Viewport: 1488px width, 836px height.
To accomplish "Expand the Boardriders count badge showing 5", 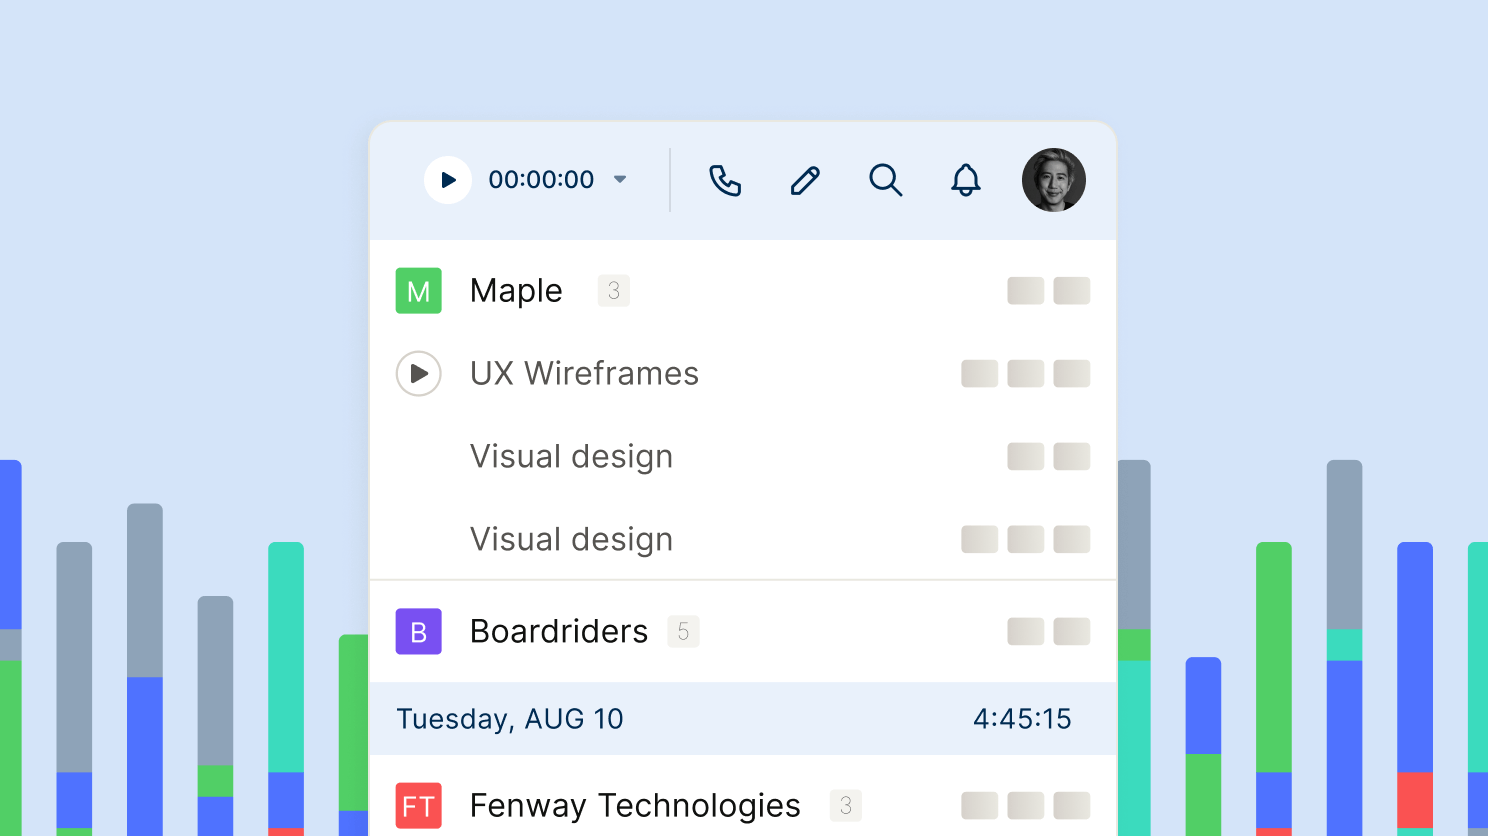I will click(683, 632).
